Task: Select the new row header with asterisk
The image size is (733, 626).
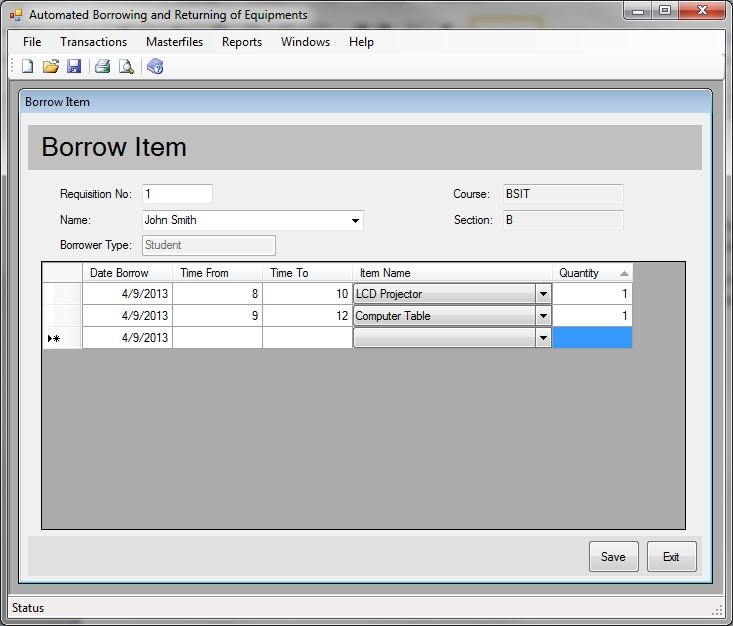Action: 61,338
